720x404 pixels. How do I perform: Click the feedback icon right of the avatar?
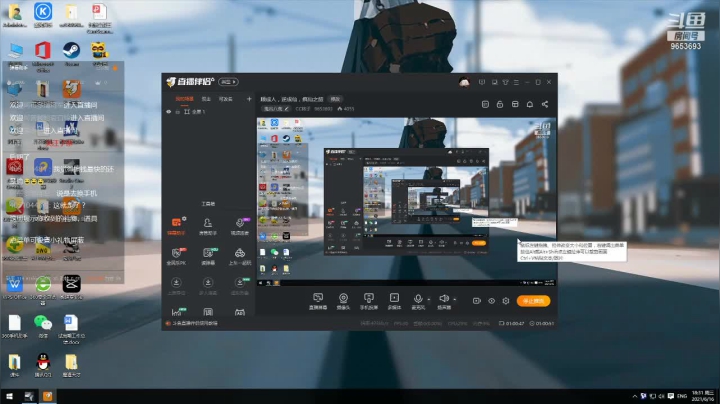click(x=482, y=82)
